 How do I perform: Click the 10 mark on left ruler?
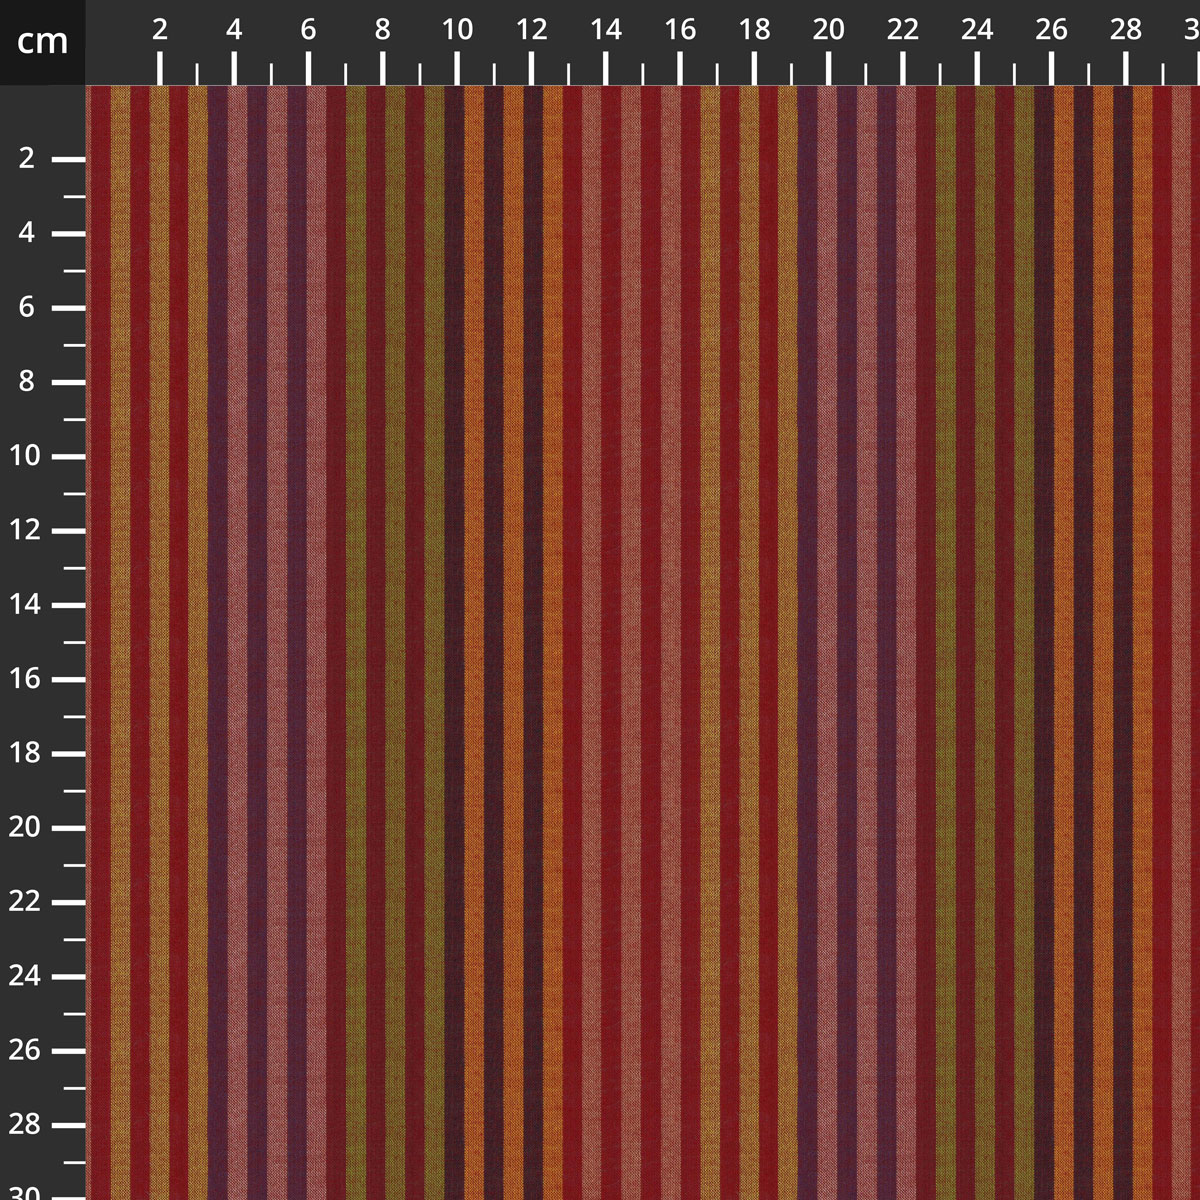(27, 456)
